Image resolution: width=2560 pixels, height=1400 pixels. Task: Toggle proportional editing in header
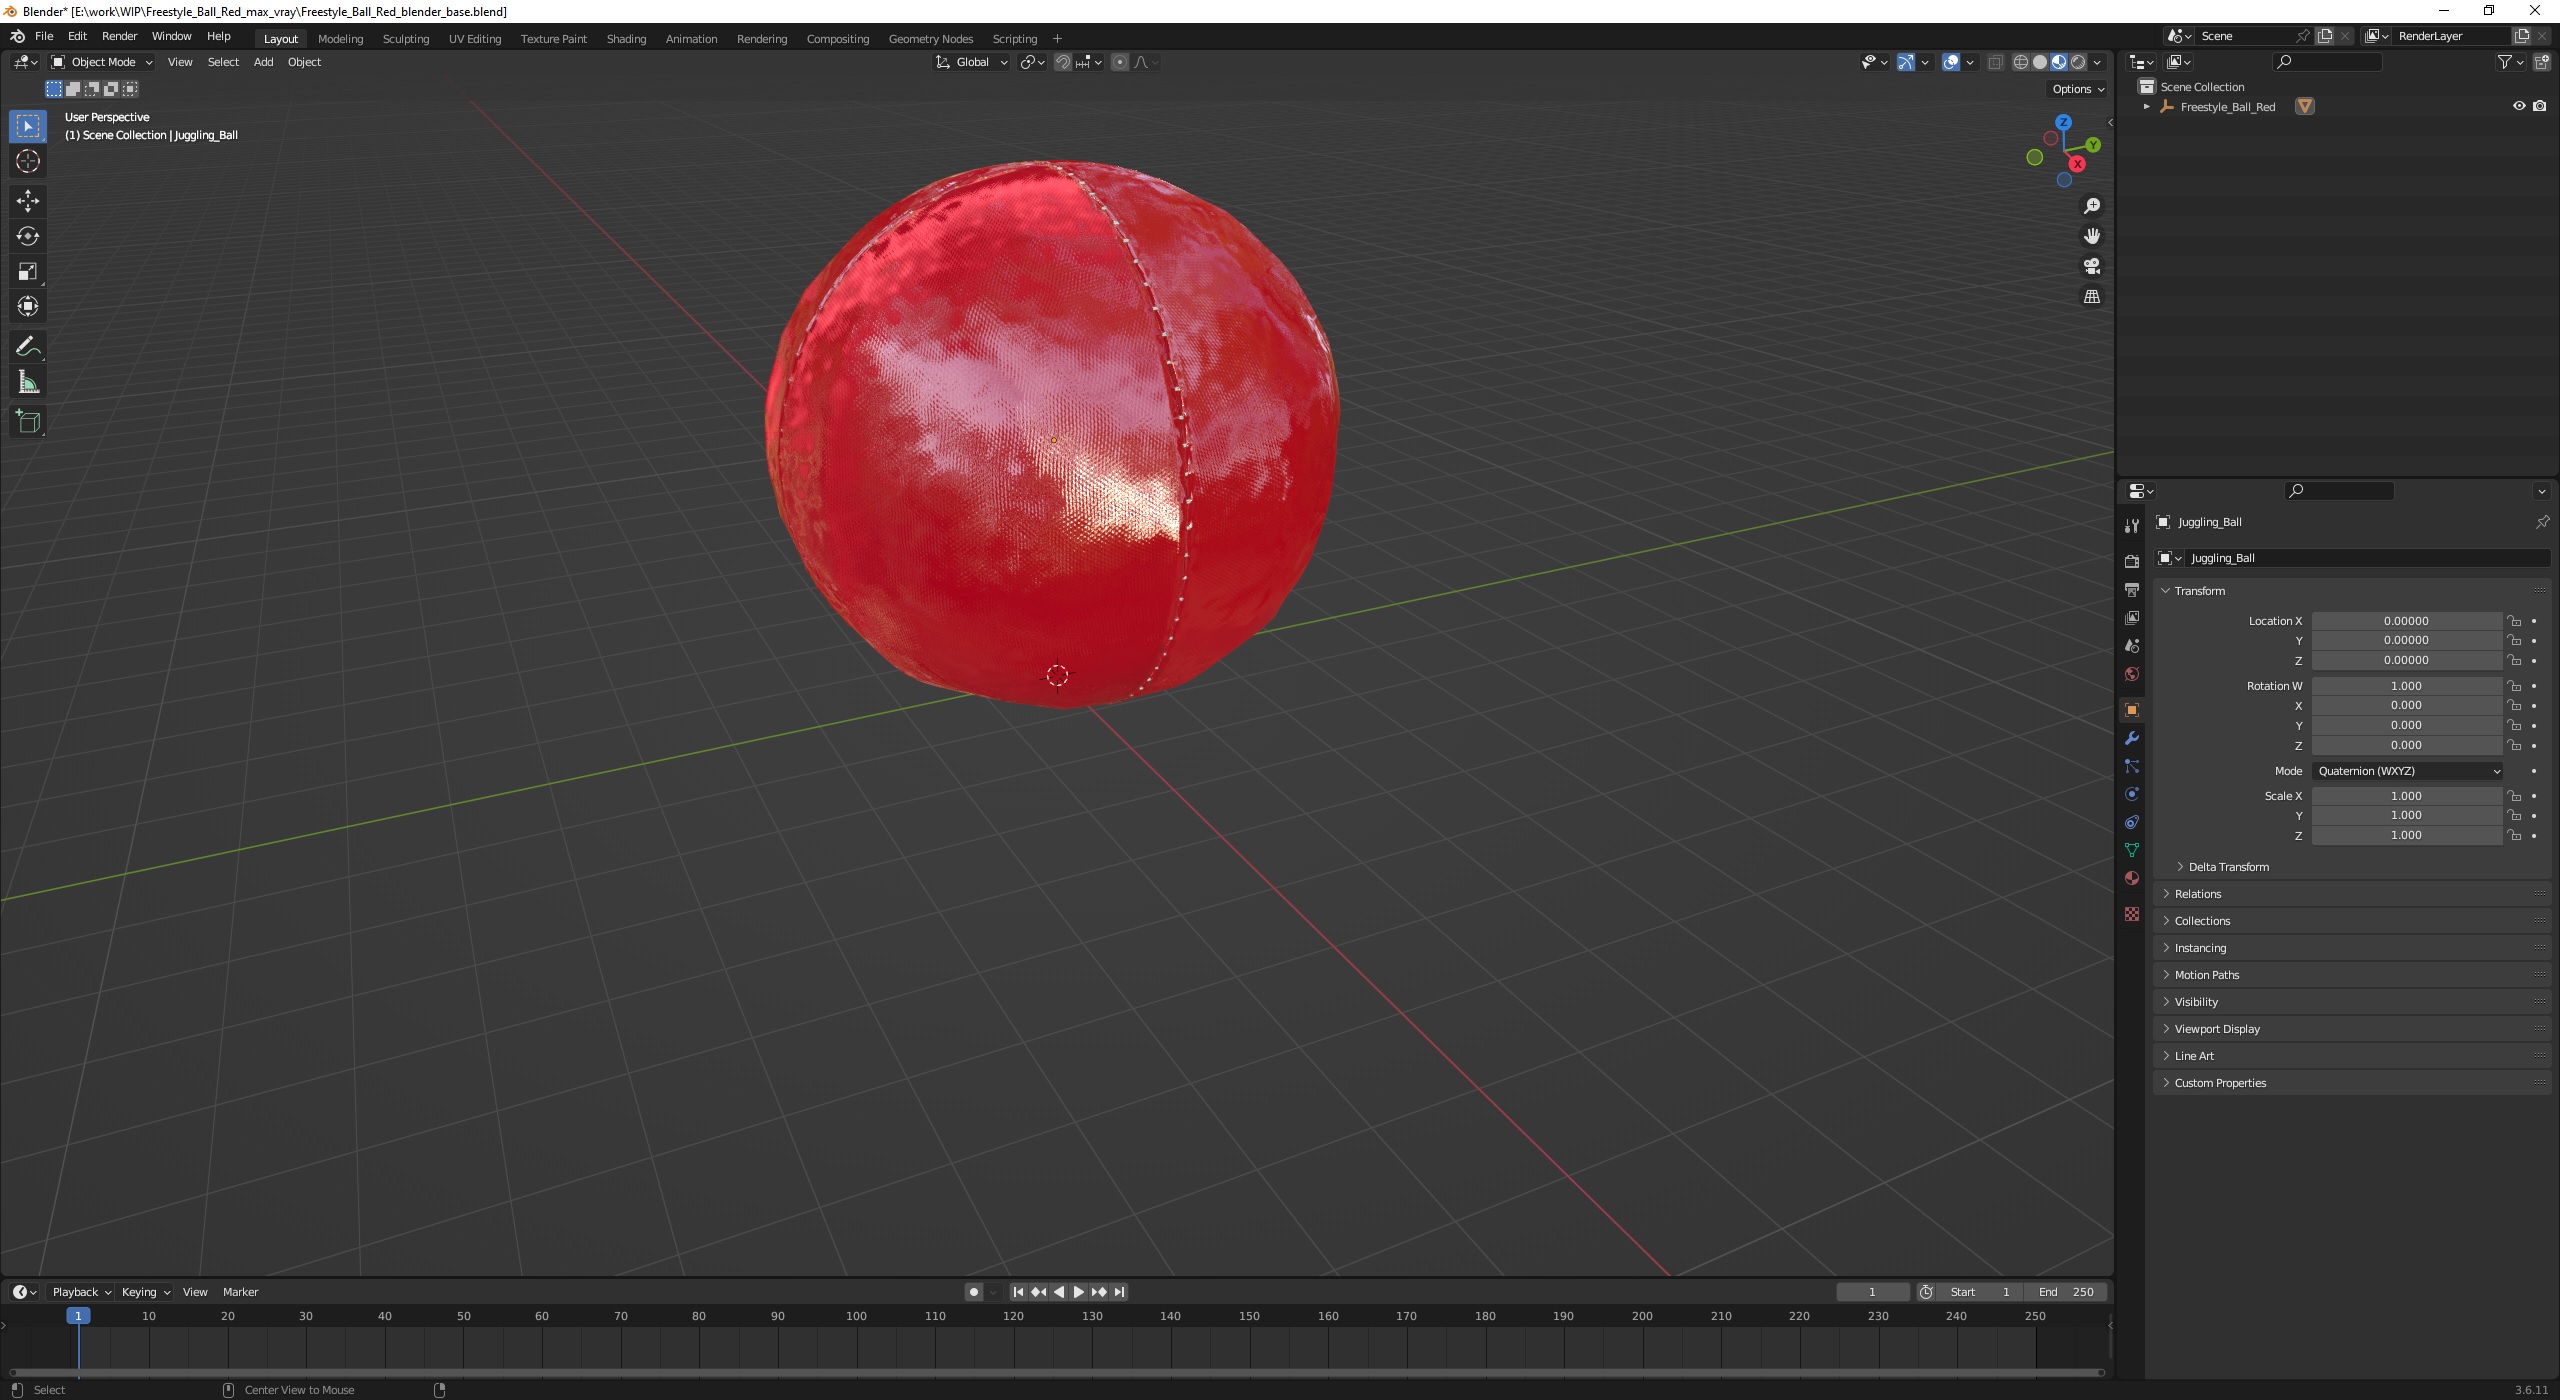pyautogui.click(x=1120, y=62)
